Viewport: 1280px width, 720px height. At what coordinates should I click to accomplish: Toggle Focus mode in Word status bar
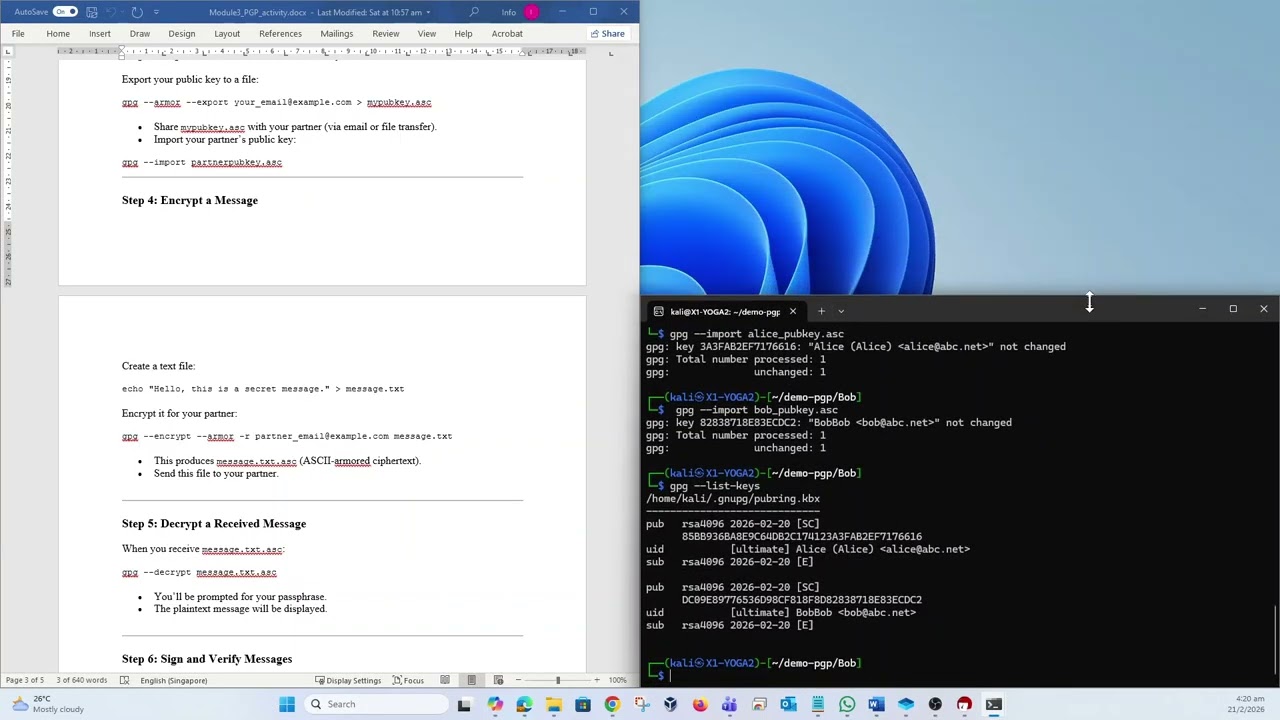[408, 680]
